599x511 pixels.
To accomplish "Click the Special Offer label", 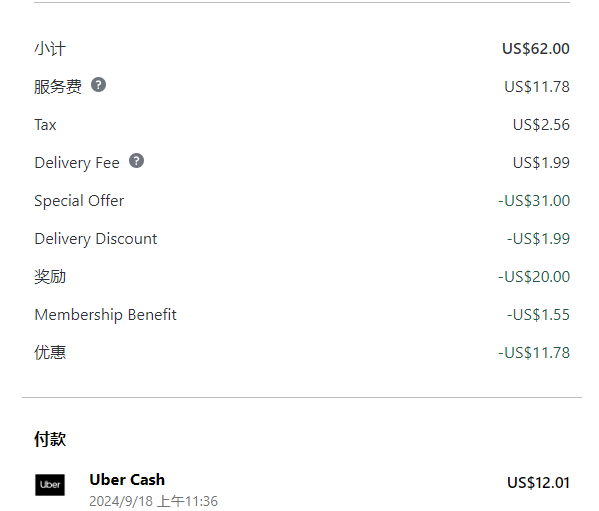I will pos(79,201).
